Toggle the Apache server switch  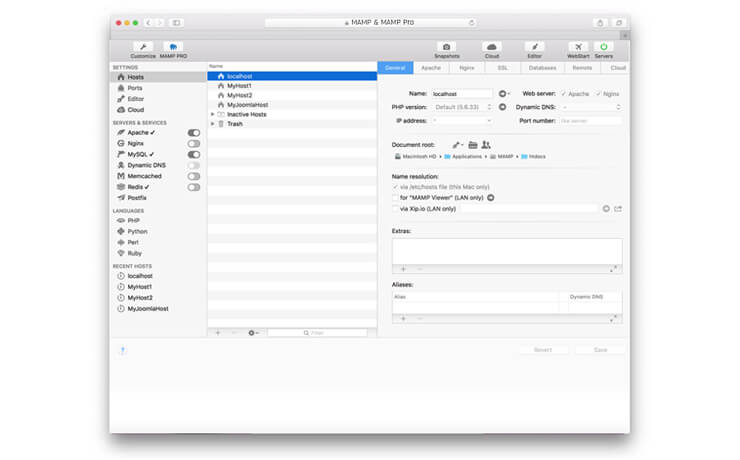click(193, 133)
